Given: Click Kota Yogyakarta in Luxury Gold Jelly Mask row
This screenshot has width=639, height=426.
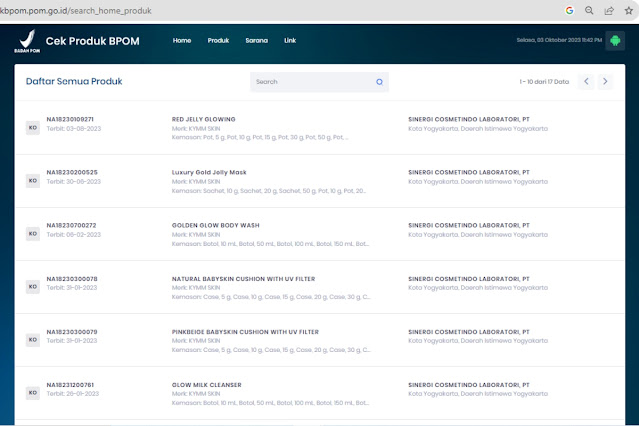Looking at the screenshot, I should pyautogui.click(x=478, y=182).
